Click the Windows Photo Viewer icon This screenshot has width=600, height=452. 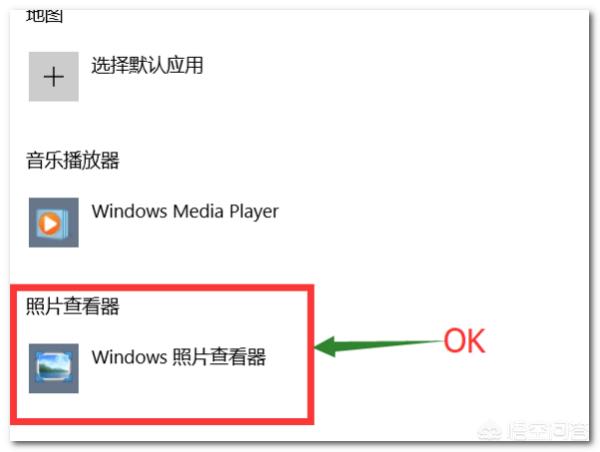click(x=54, y=368)
